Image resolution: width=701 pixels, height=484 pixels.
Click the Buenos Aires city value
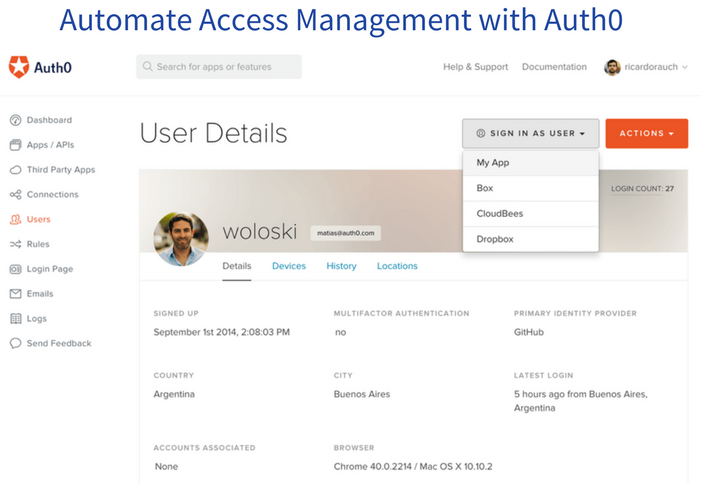[362, 394]
